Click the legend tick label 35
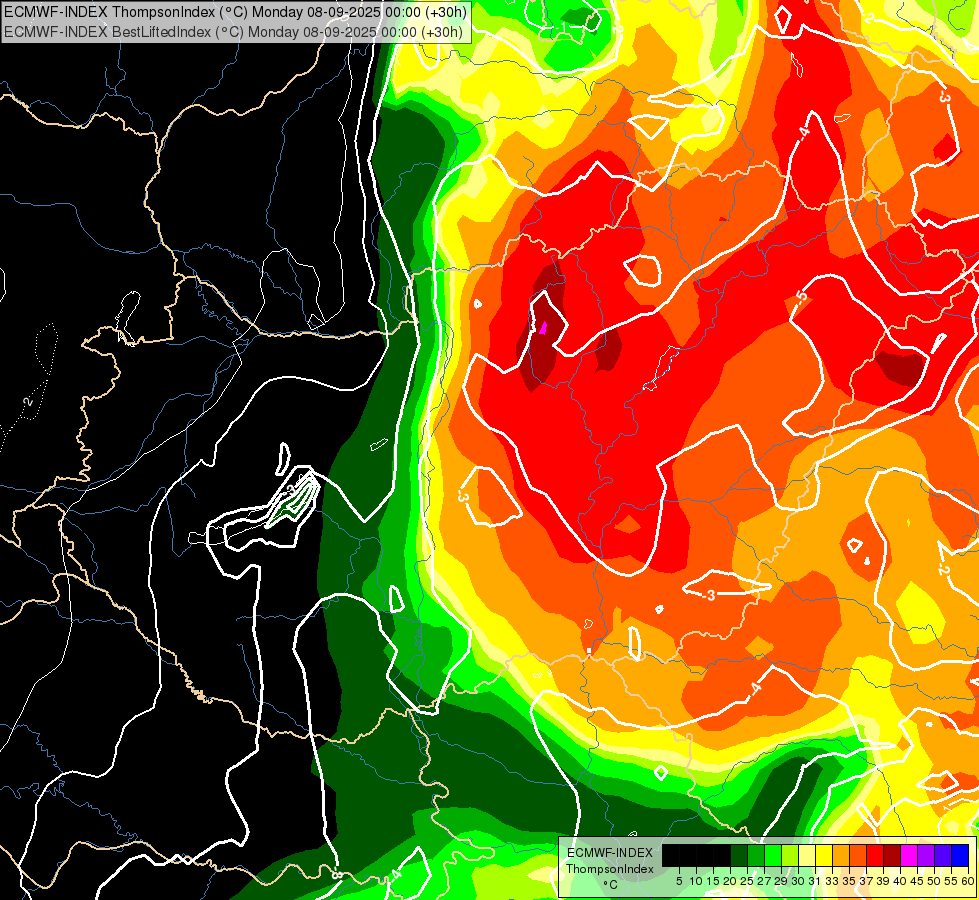Viewport: 979px width, 900px height. point(850,881)
